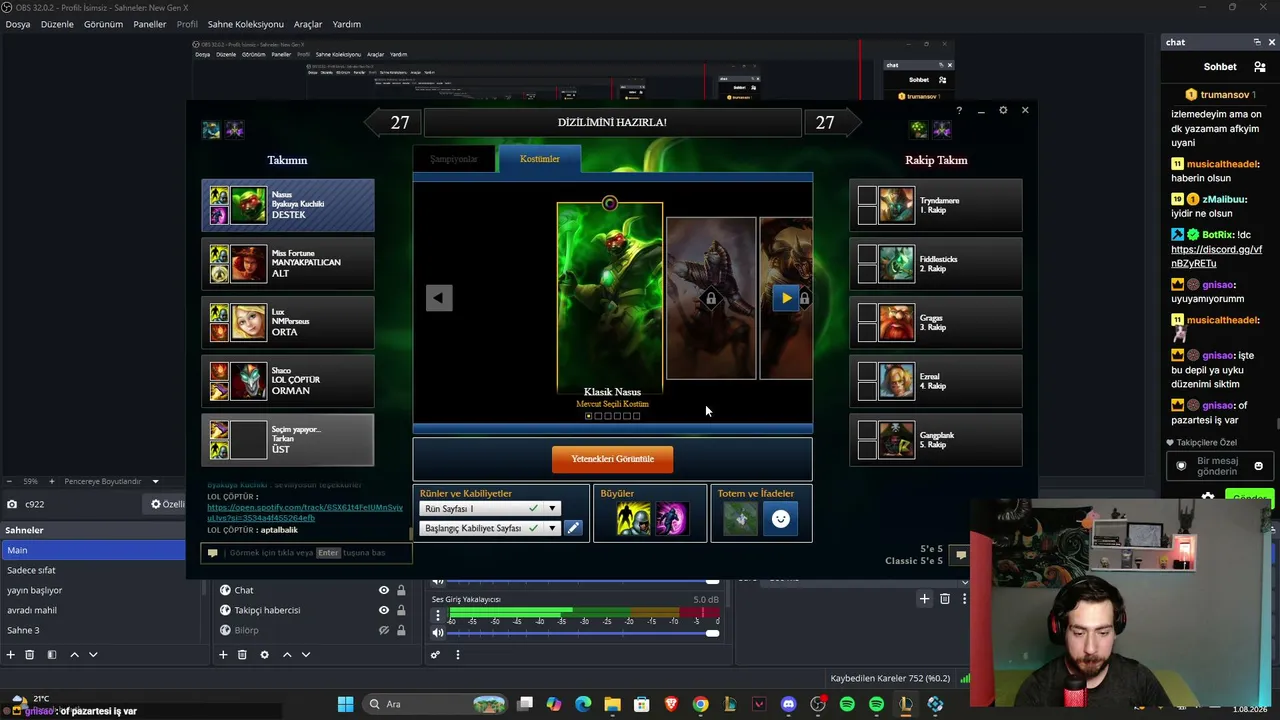1280x720 pixels.
Task: Open the Paneller menu
Action: [150, 24]
